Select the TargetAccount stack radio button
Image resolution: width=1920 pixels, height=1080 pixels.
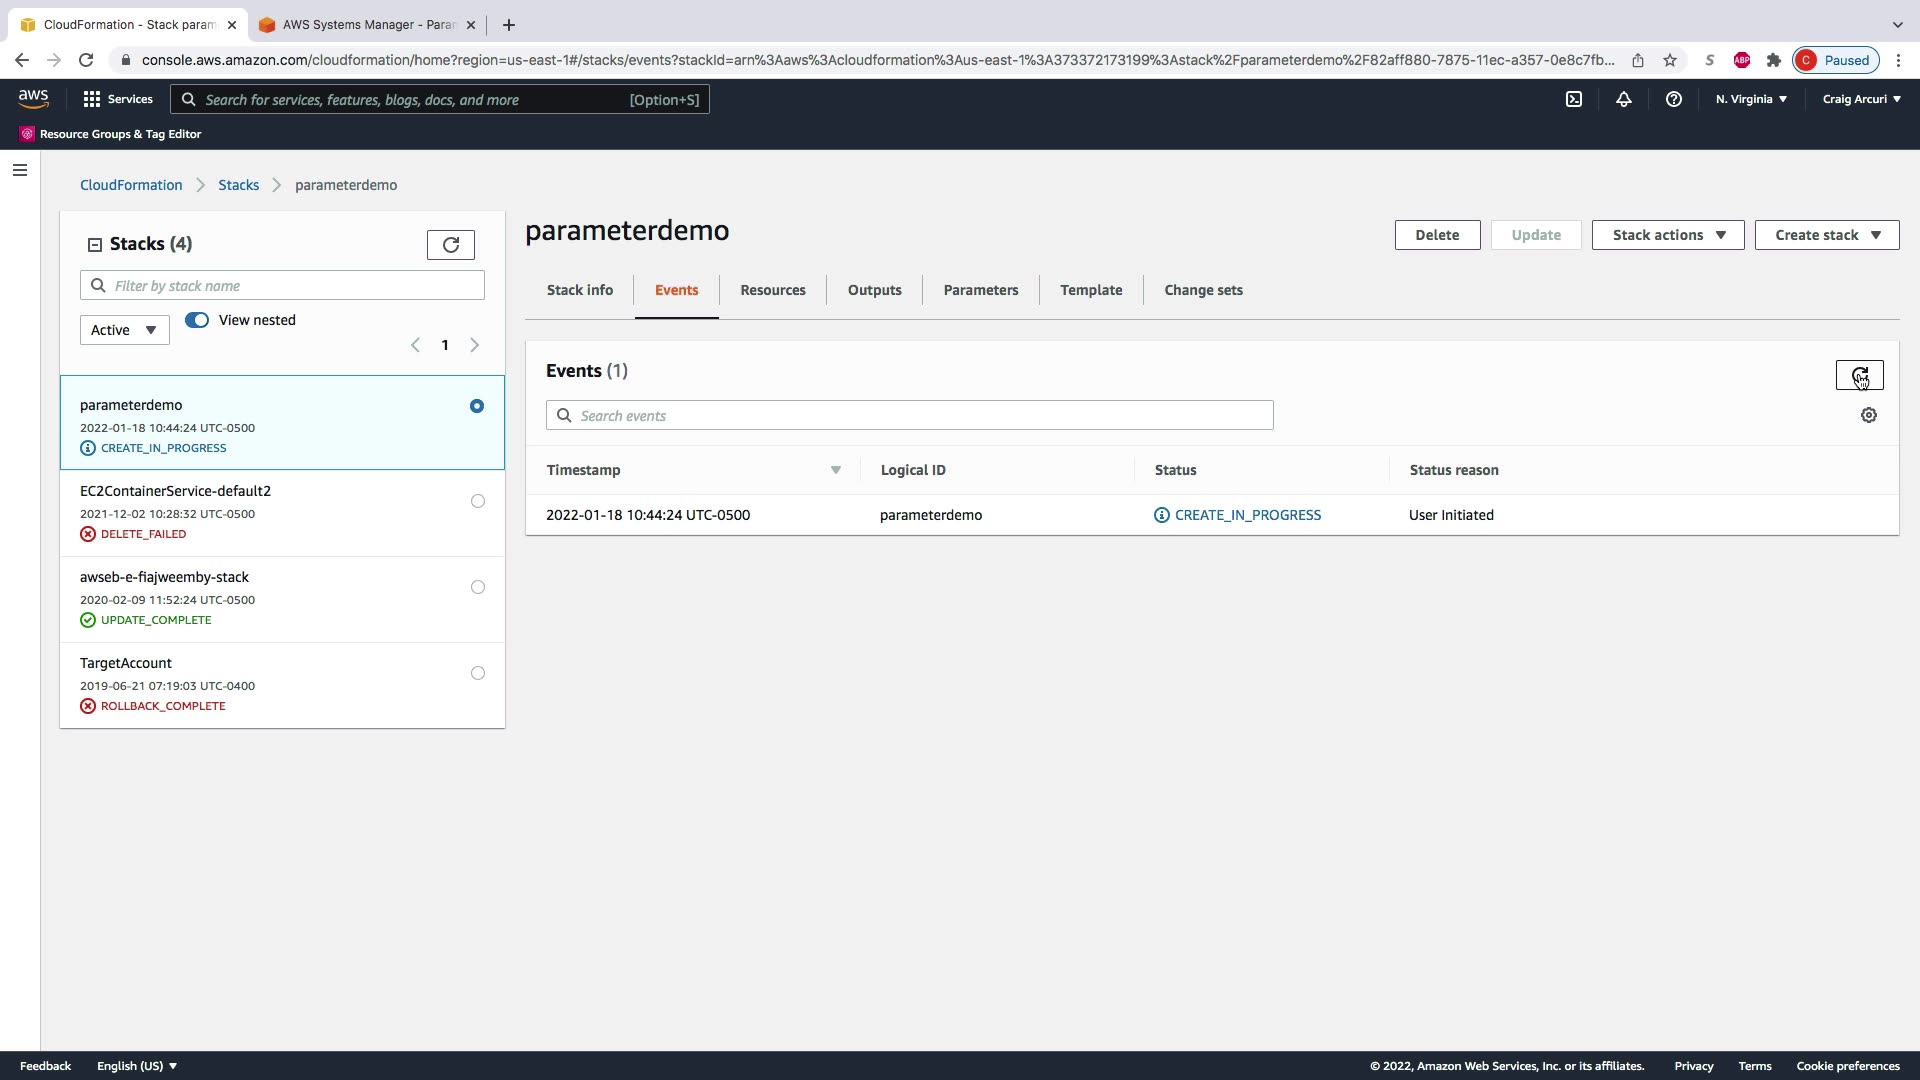(478, 673)
